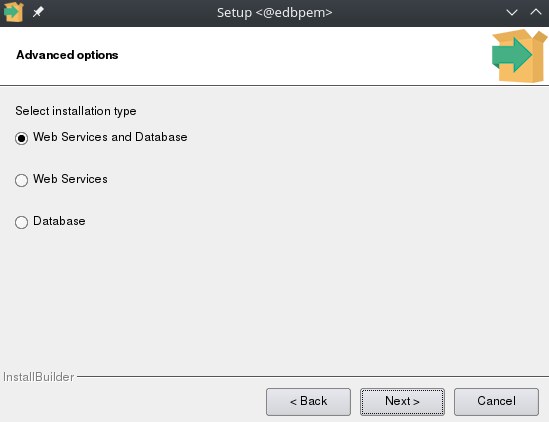Viewport: 549px width, 422px height.
Task: Click the installer box logo in the header
Action: point(520,56)
